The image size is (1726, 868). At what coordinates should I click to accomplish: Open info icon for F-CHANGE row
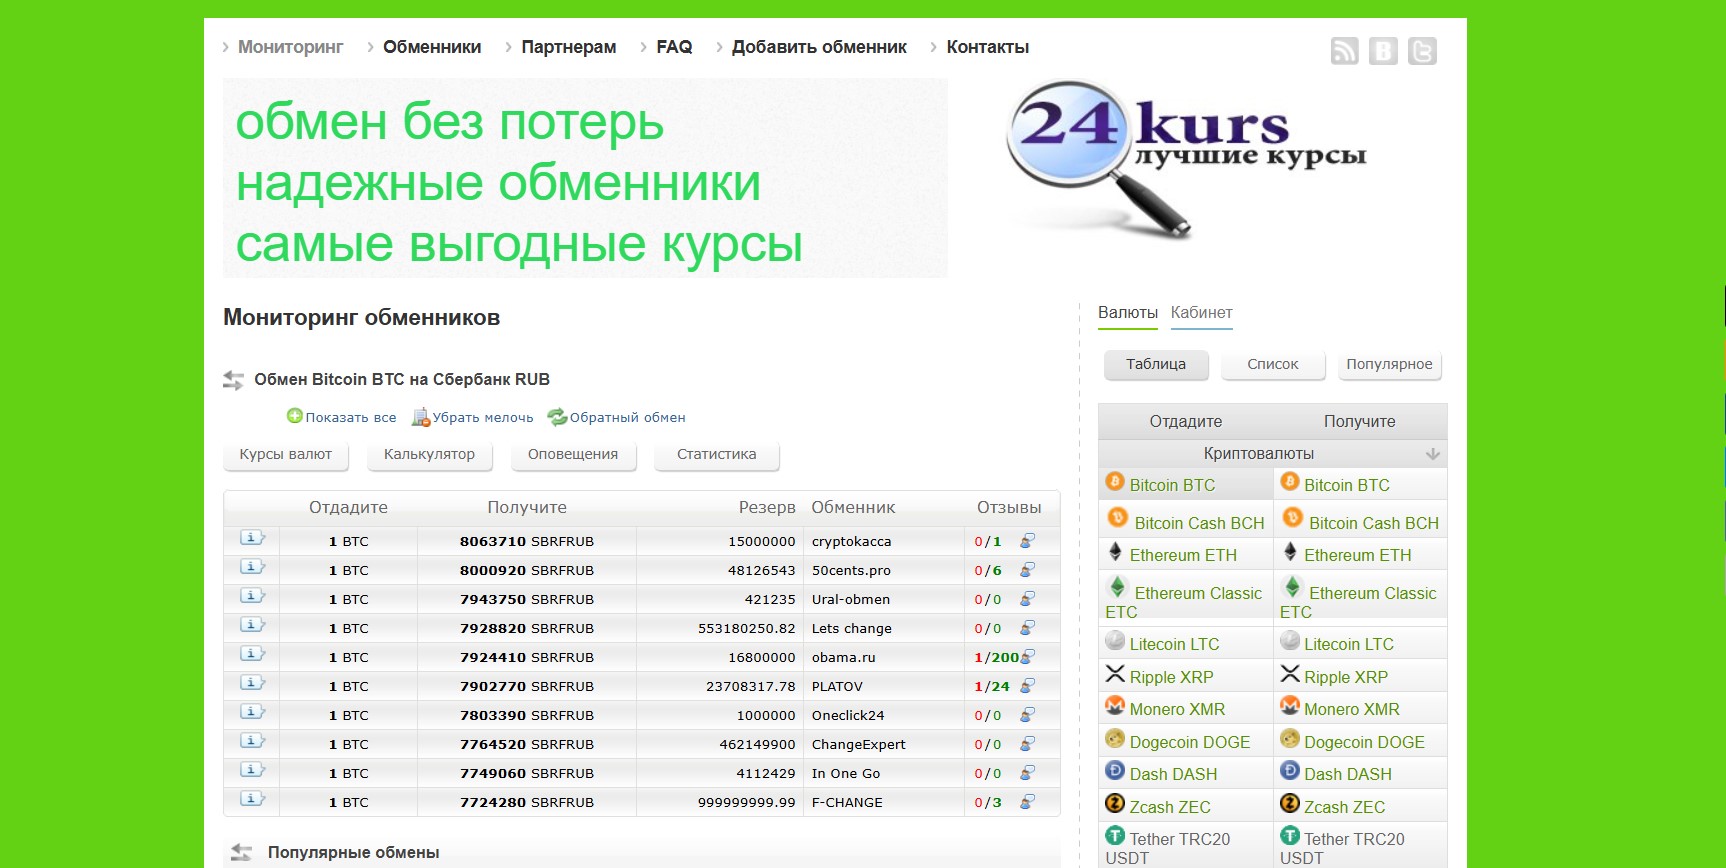coord(252,799)
